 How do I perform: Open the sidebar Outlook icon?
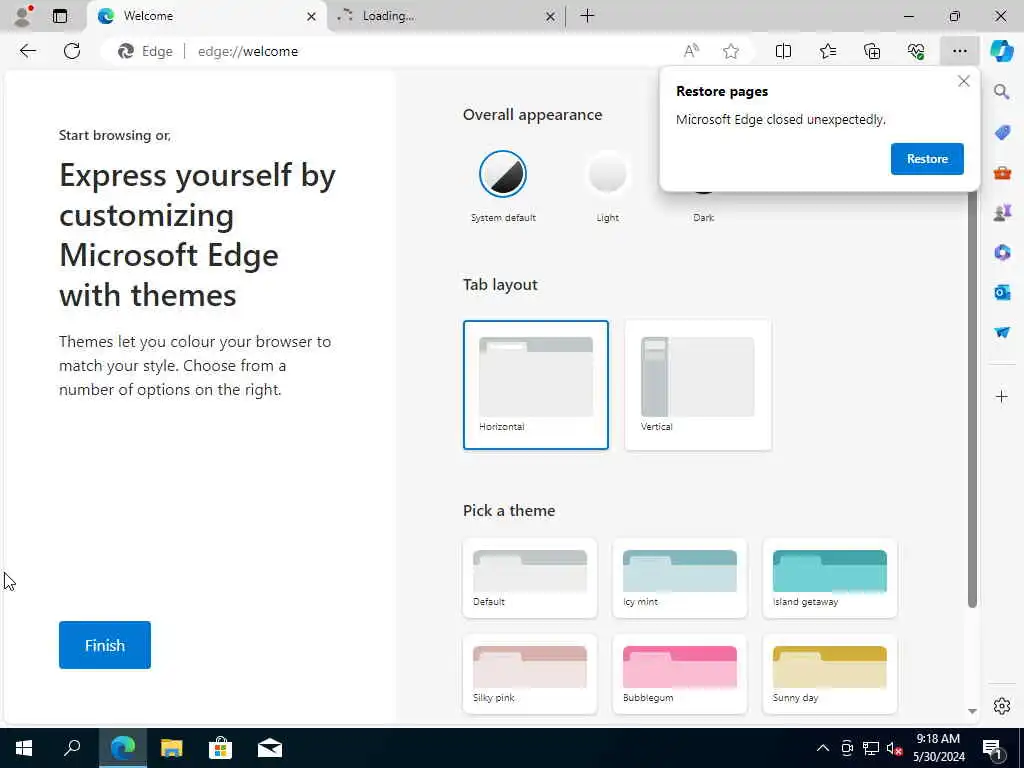pos(1002,292)
